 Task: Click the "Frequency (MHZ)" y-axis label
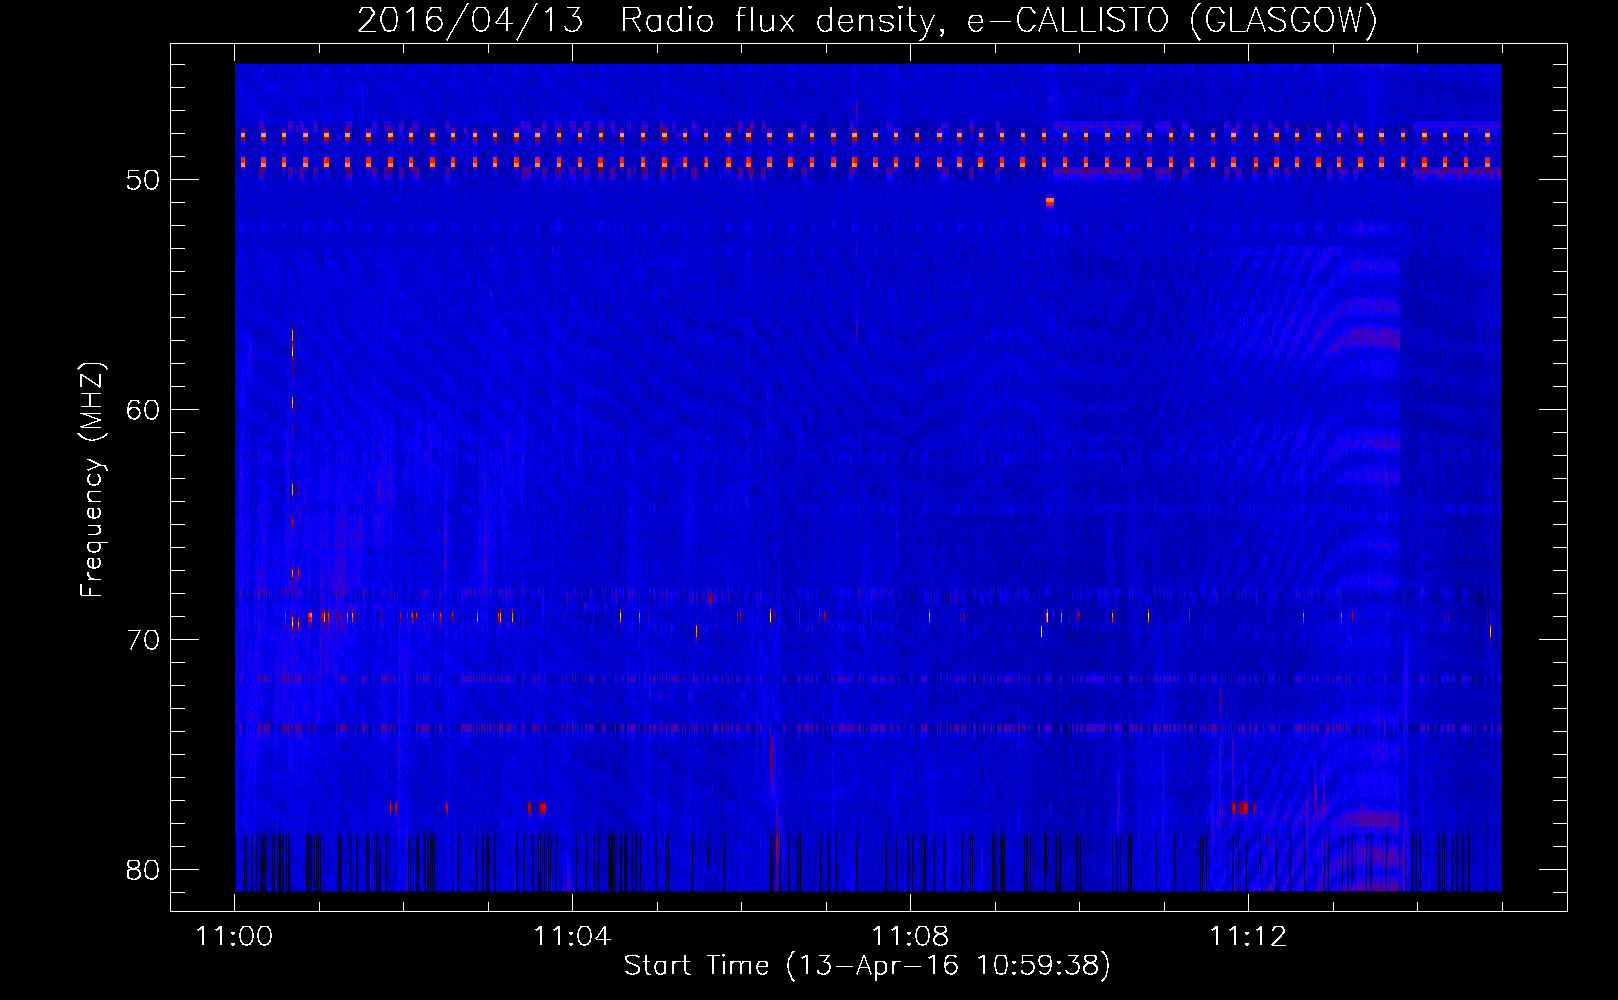coord(92,481)
